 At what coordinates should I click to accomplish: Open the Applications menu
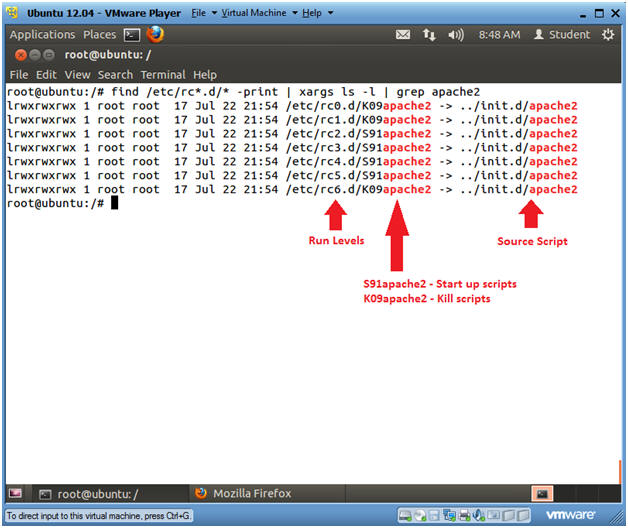42,35
